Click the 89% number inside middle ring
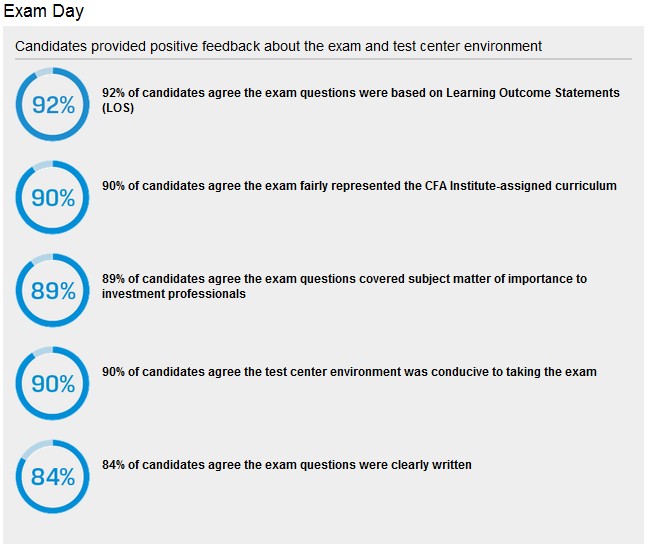Viewport: 652px width, 548px height. pyautogui.click(x=53, y=291)
